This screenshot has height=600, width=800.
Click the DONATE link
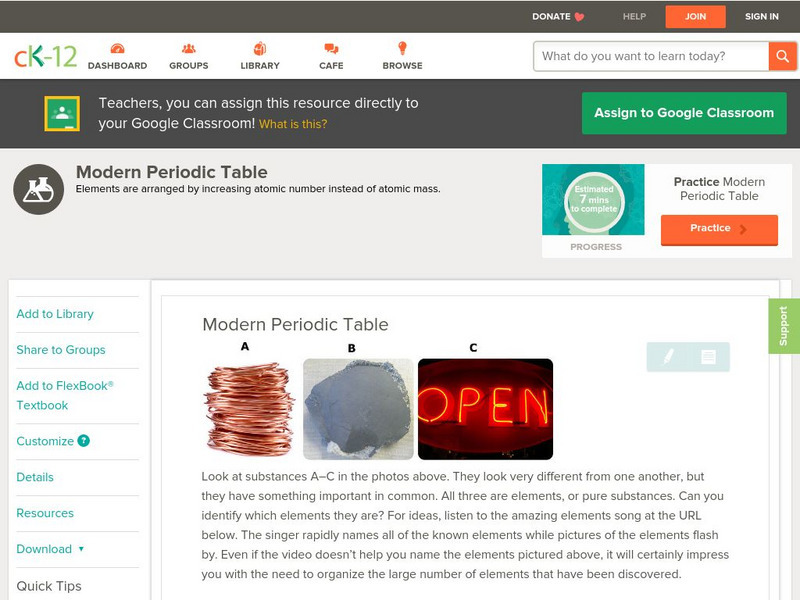tap(551, 16)
